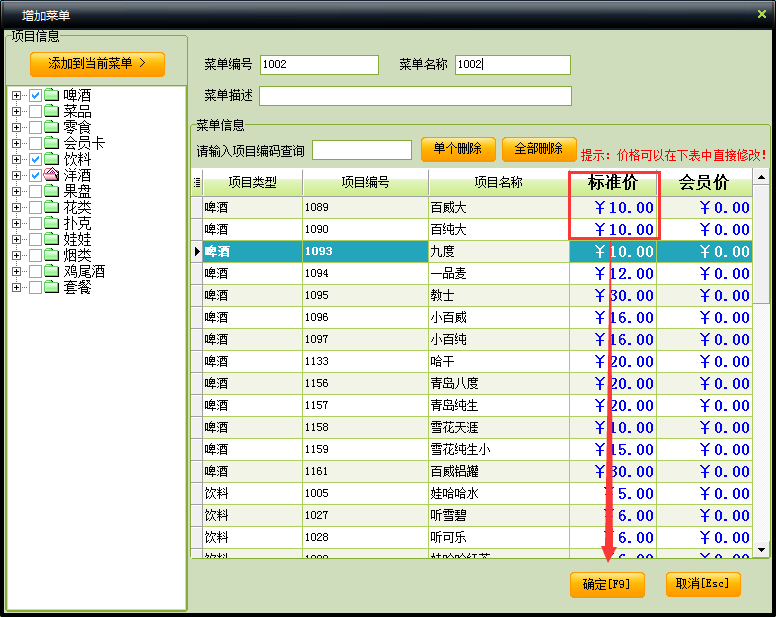
Task: Click member price of 娃哈哈水 row
Action: point(704,493)
